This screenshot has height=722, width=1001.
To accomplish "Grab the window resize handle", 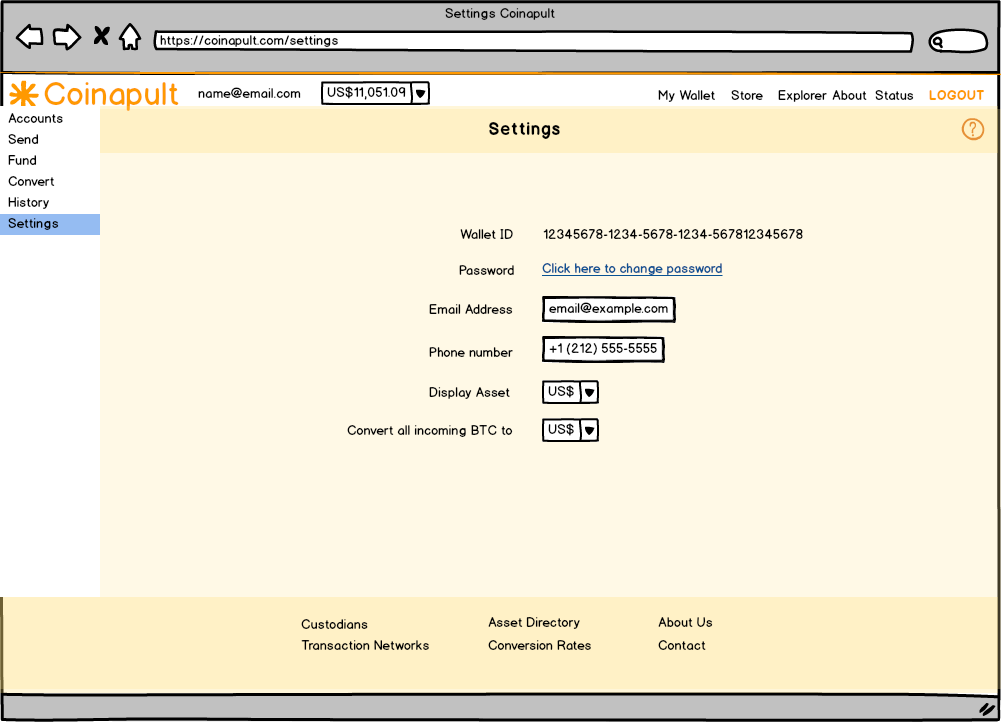I will [985, 707].
